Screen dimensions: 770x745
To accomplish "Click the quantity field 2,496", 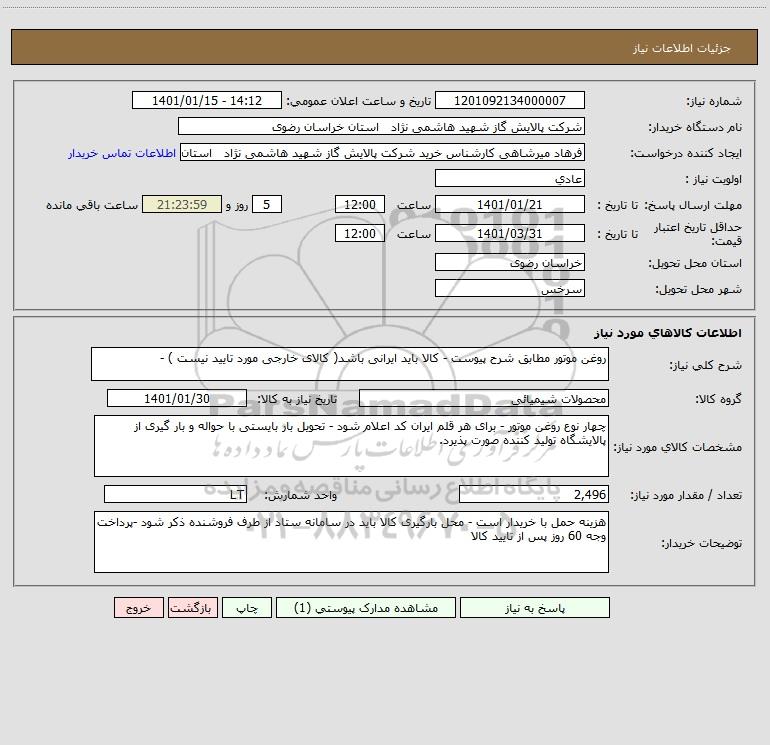I will [534, 494].
